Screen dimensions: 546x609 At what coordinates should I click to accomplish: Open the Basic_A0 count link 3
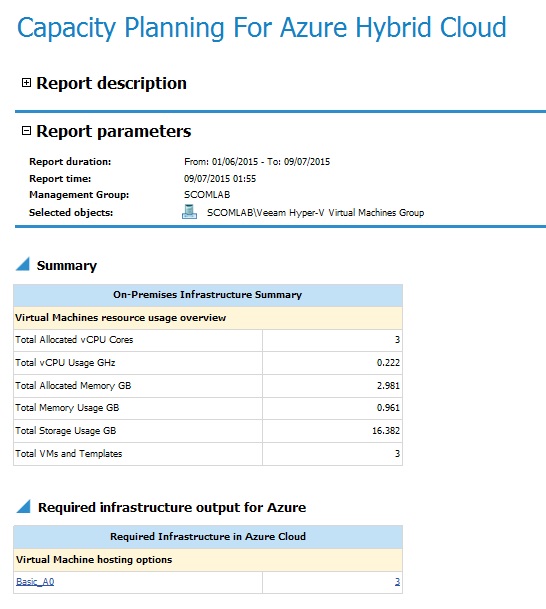(x=397, y=581)
